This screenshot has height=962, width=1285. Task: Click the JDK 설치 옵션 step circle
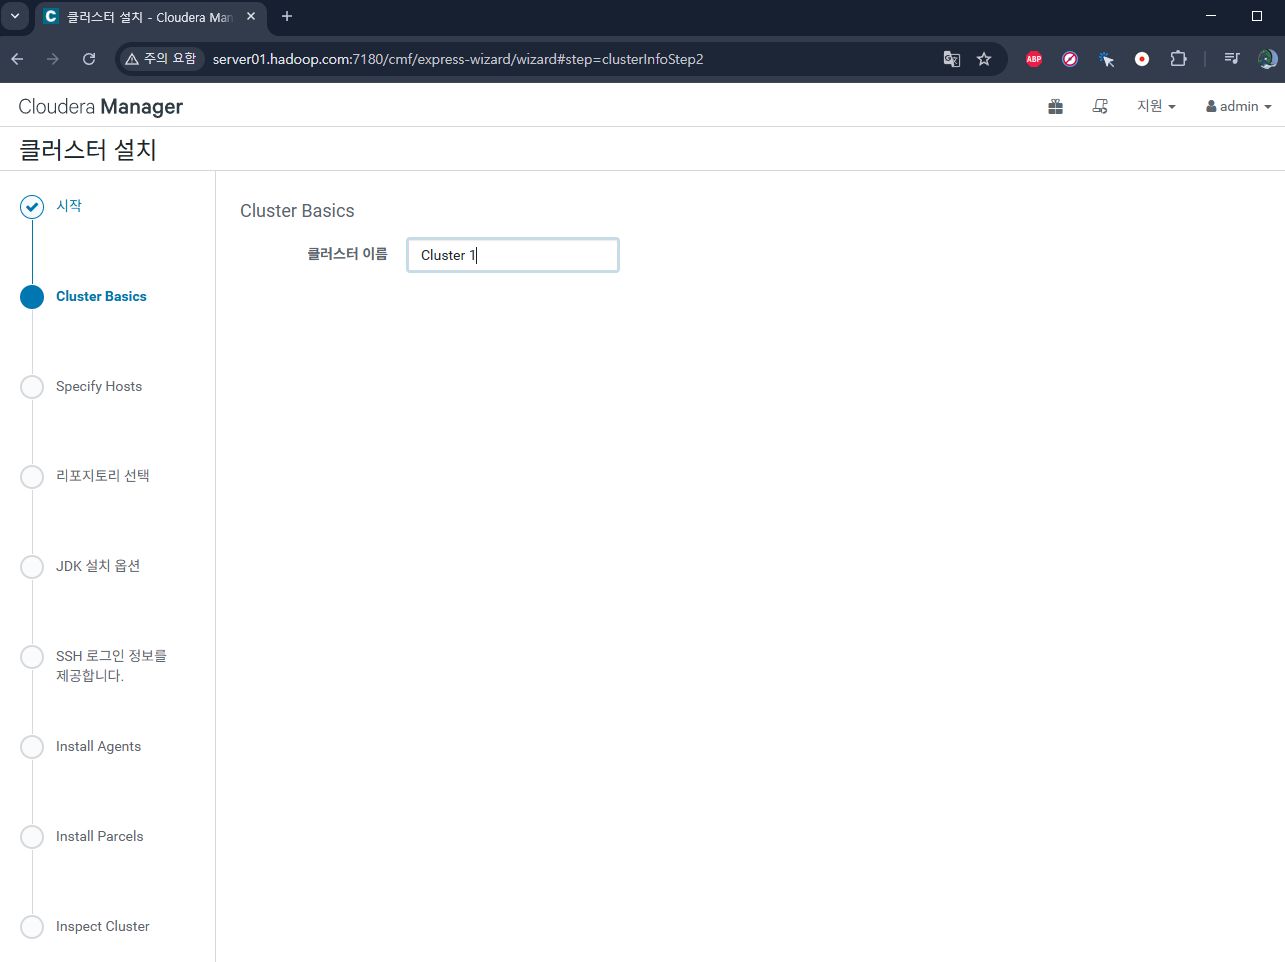pos(32,567)
